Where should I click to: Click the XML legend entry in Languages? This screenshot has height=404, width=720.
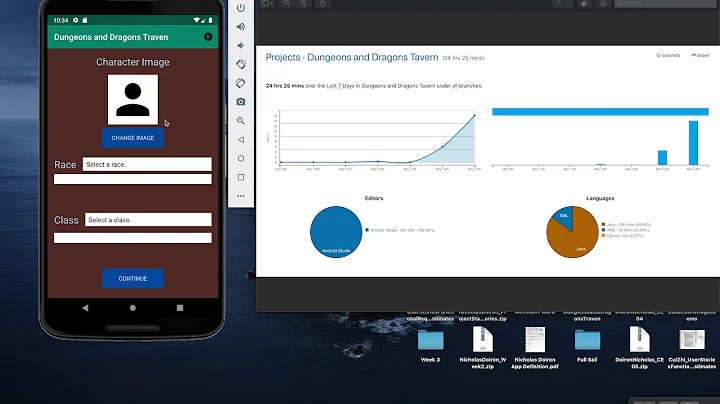[625, 230]
